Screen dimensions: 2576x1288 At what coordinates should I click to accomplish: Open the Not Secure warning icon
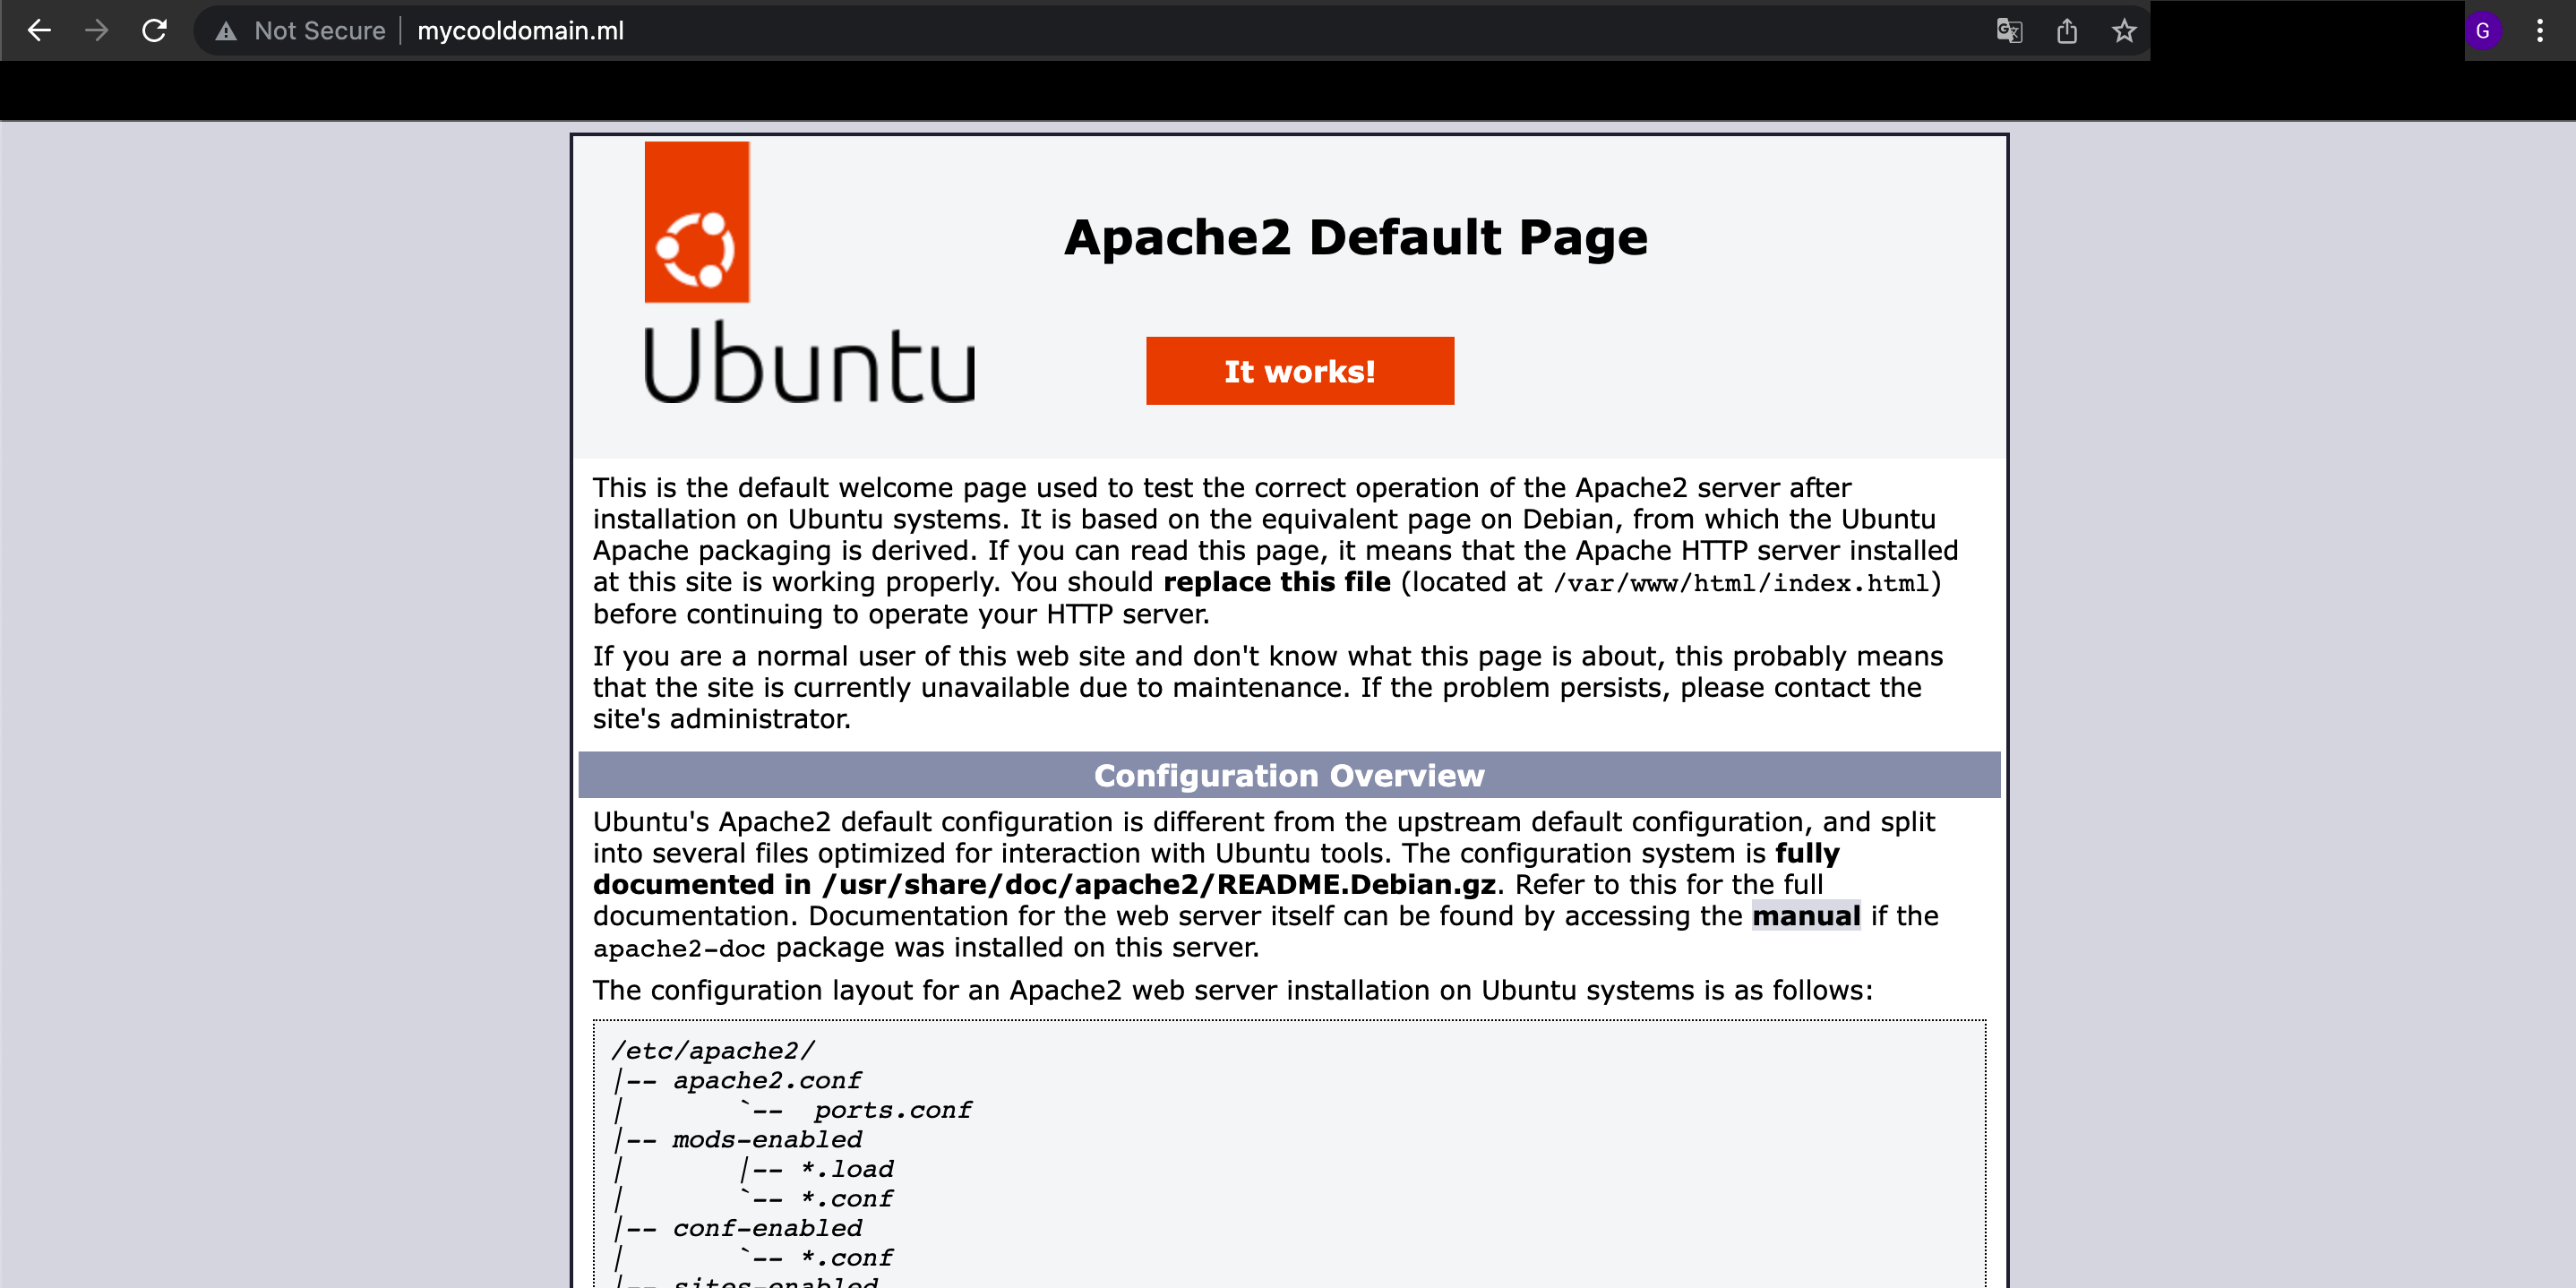tap(226, 31)
